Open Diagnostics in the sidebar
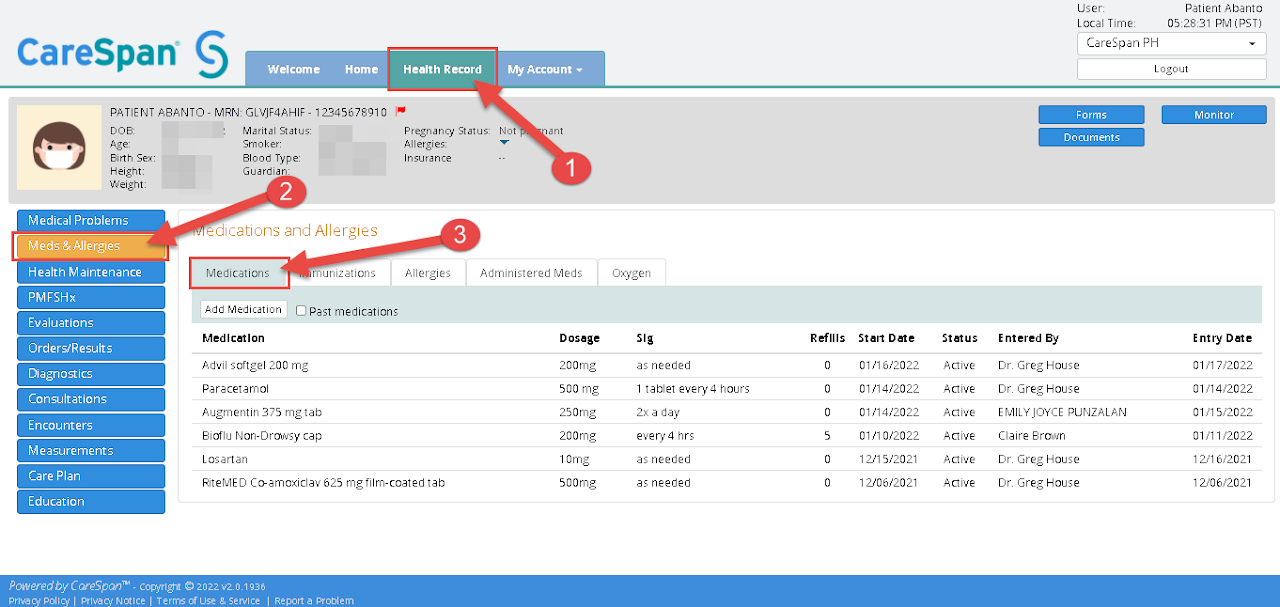 (x=90, y=374)
